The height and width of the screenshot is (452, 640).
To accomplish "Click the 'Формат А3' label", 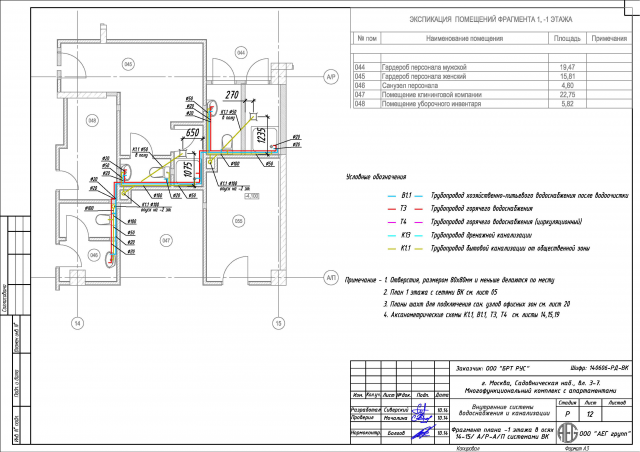I will pos(577,448).
